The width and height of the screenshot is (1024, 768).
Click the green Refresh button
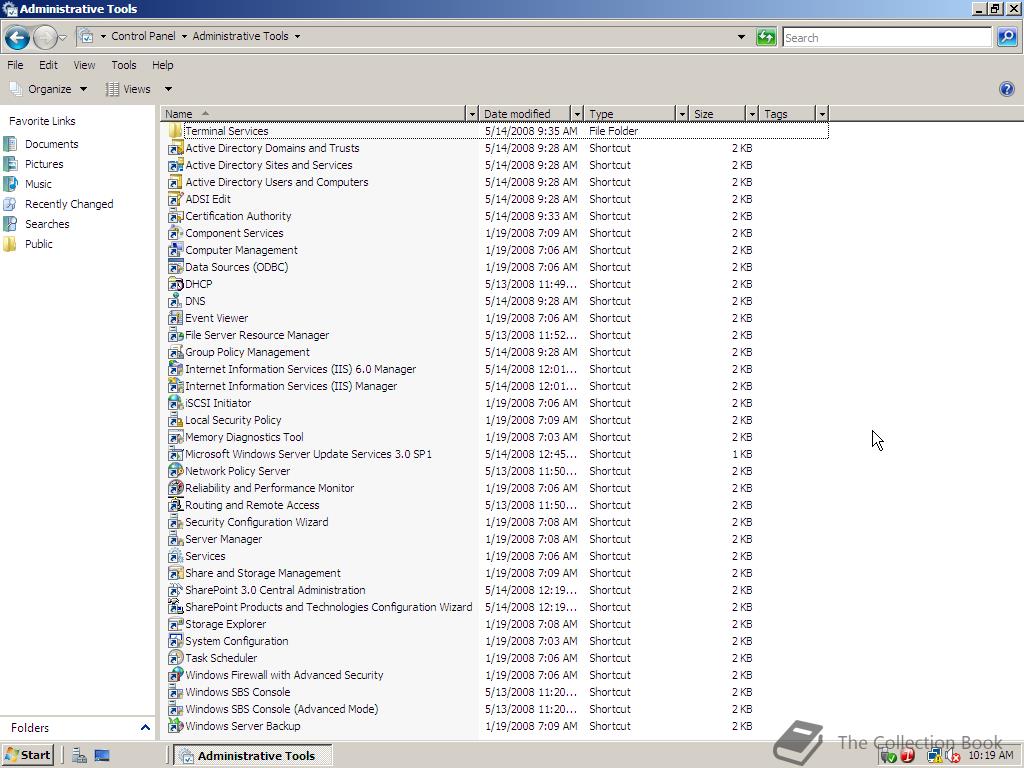765,37
